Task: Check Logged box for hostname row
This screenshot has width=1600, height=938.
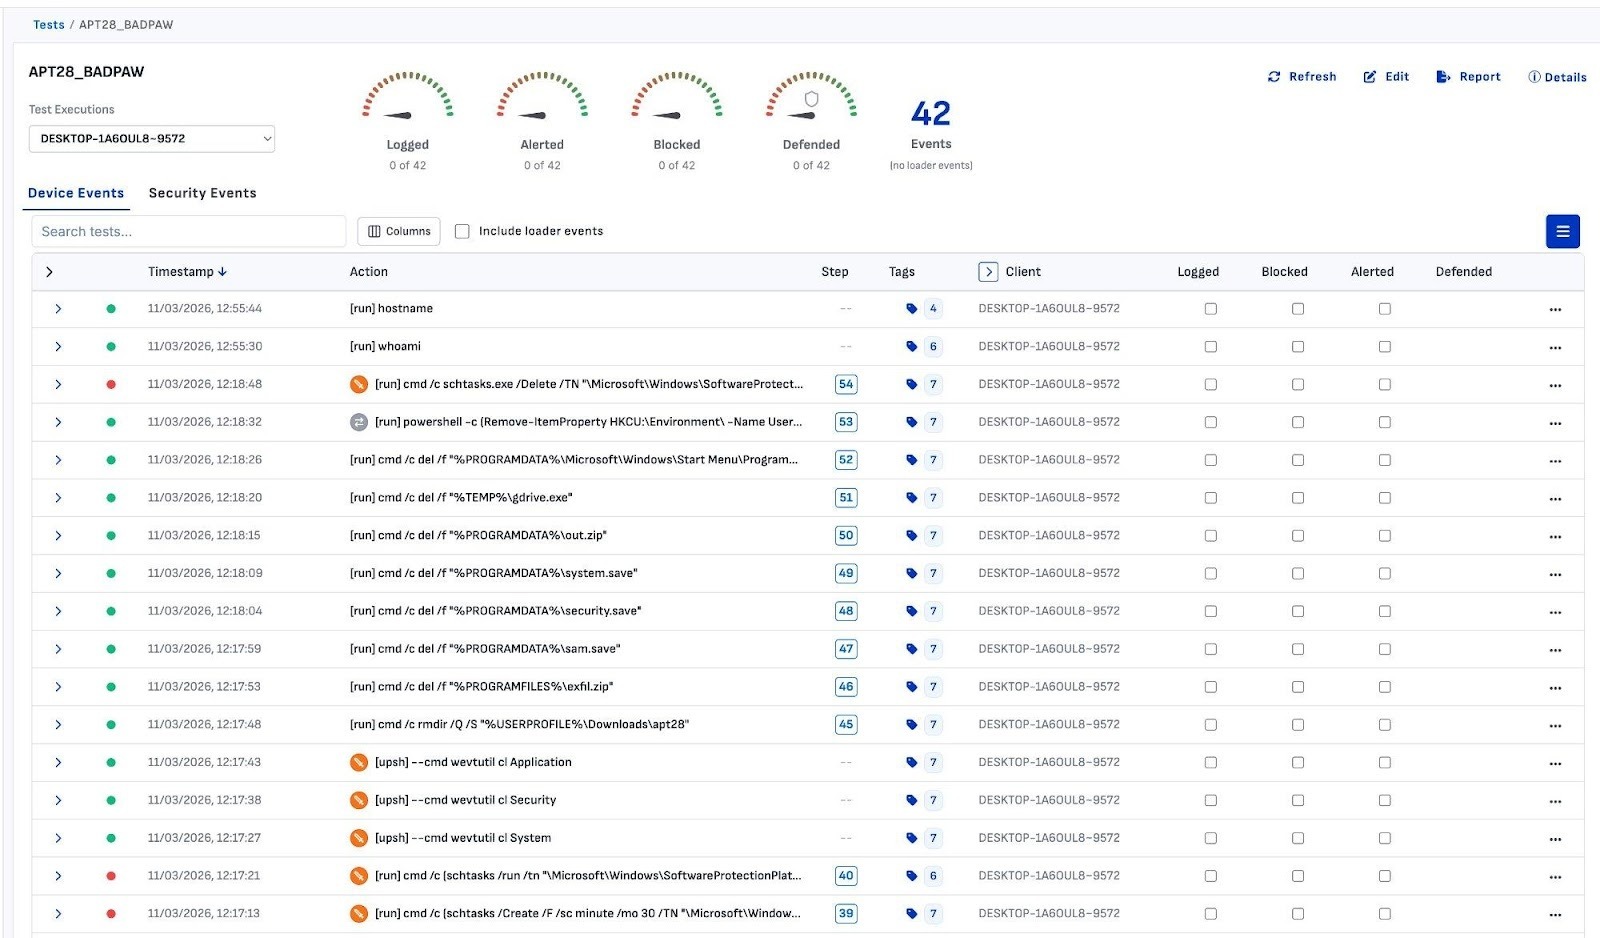Action: 1210,309
